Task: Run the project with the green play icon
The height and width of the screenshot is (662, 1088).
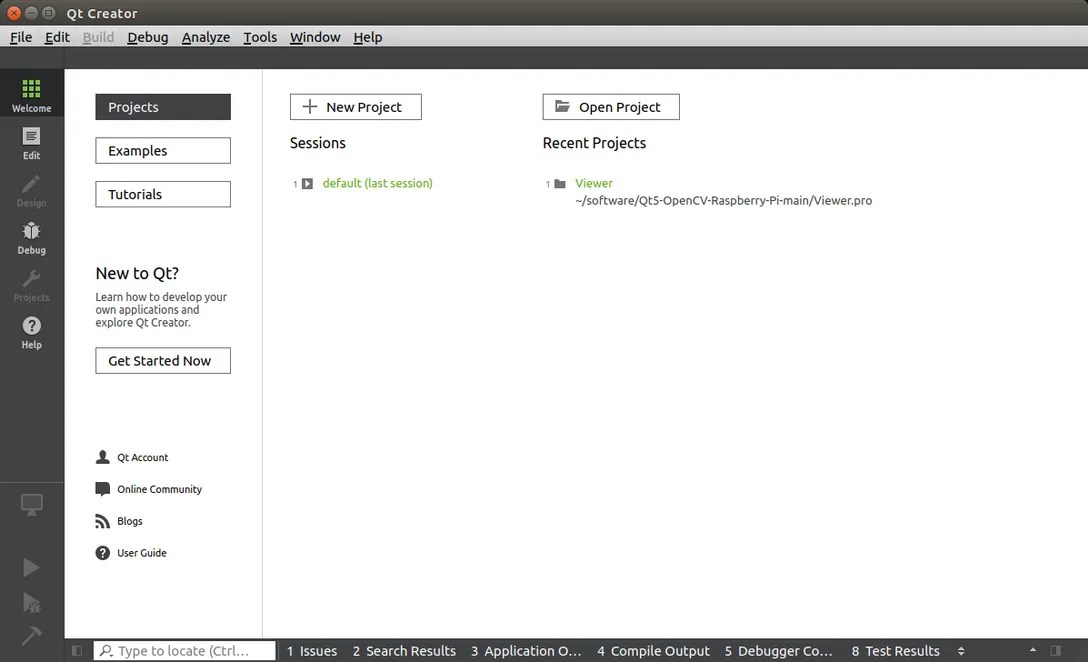Action: (31, 567)
